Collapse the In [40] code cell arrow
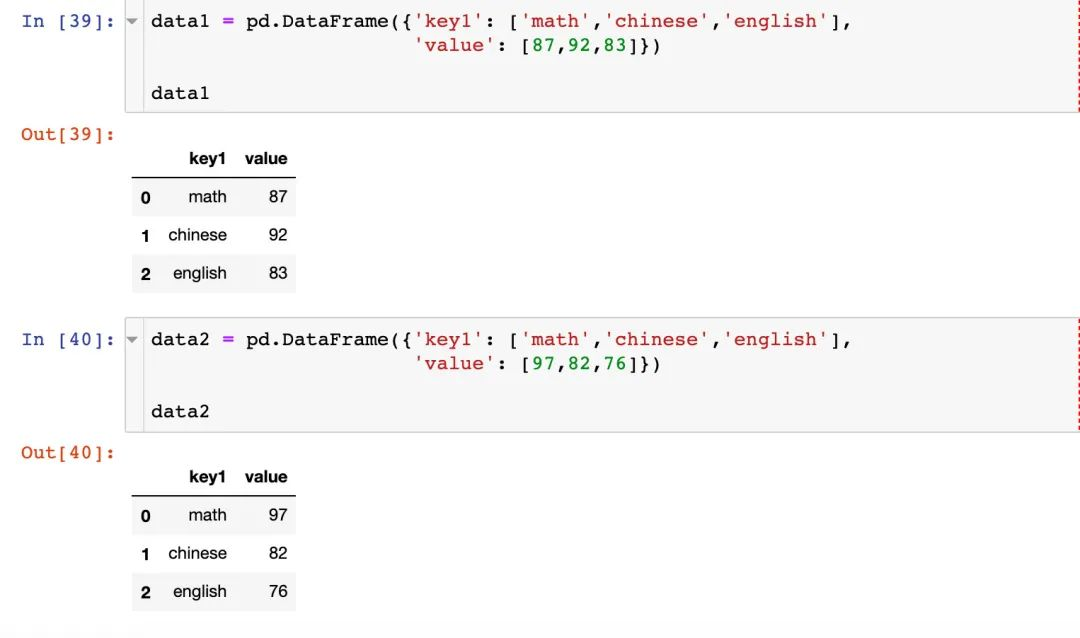The height and width of the screenshot is (638, 1080). 132,339
